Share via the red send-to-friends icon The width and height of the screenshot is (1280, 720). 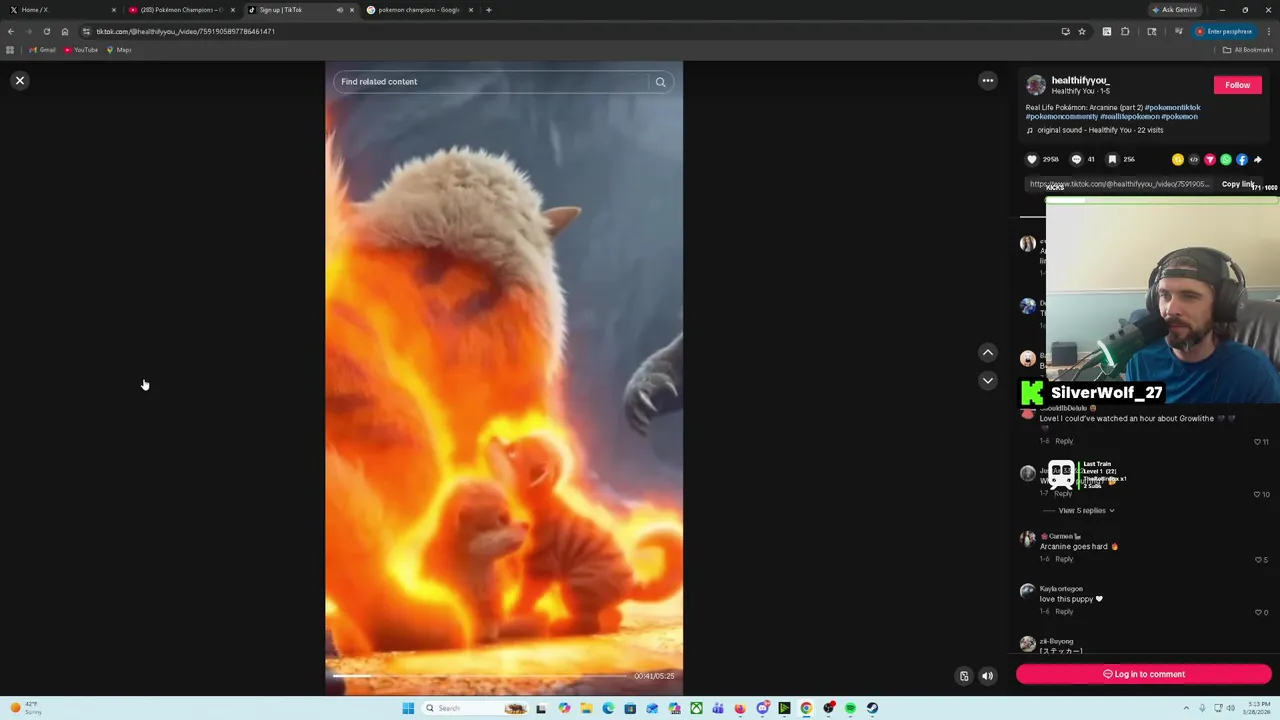point(1210,159)
